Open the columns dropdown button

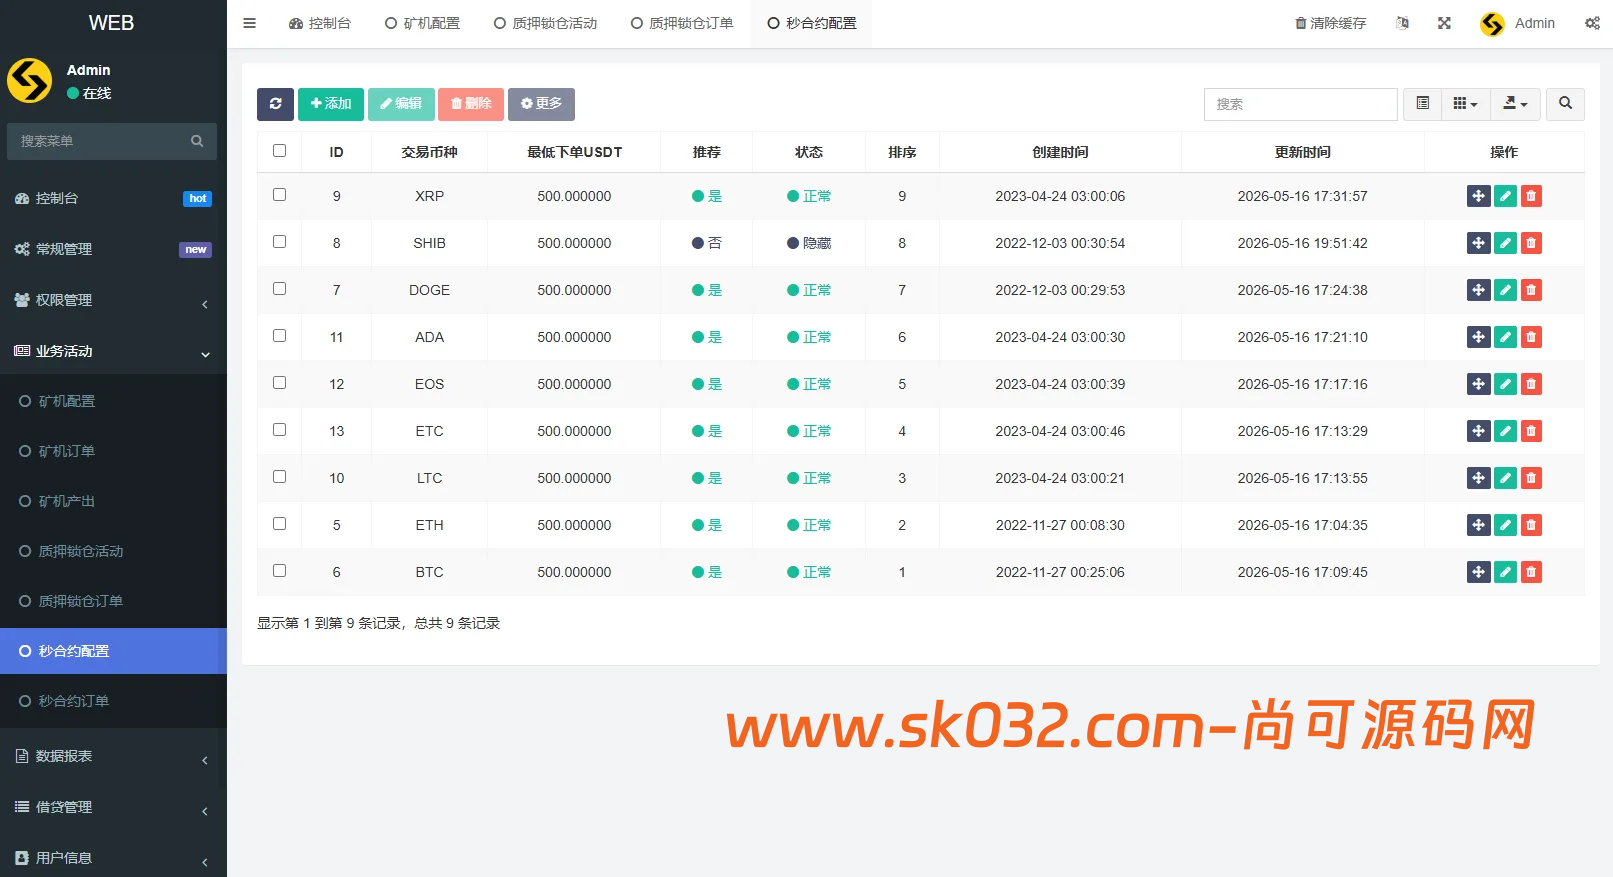point(1465,104)
